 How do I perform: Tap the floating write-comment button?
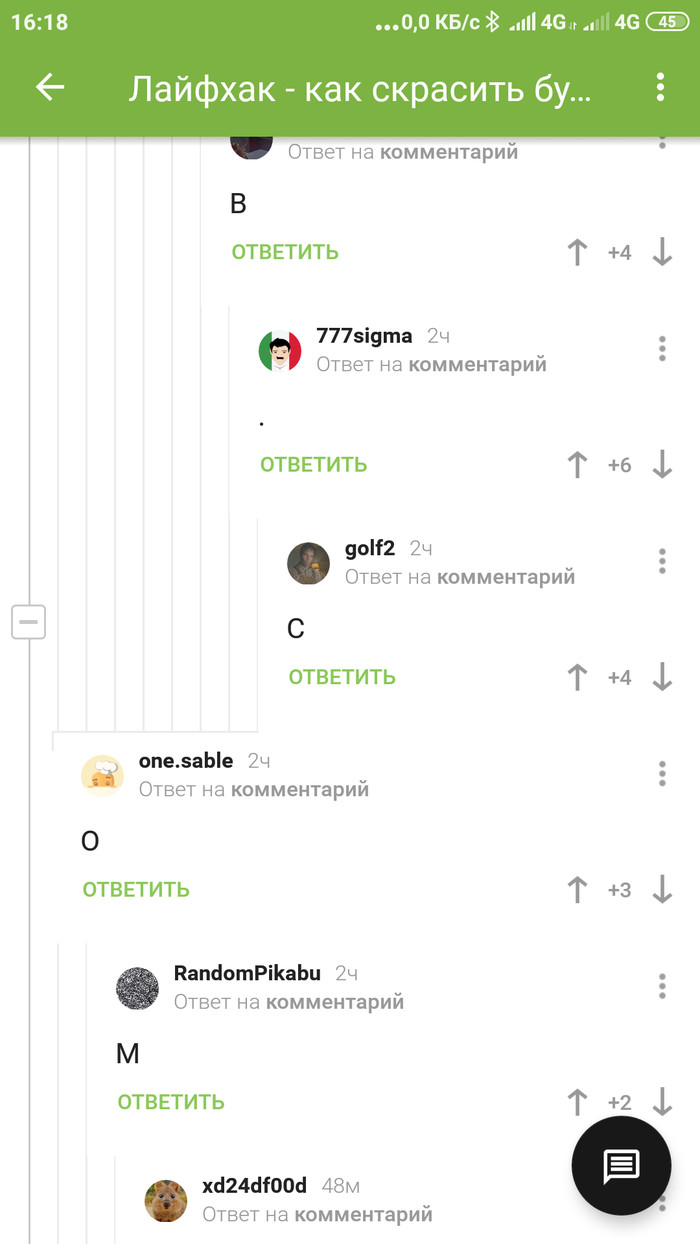point(621,1167)
